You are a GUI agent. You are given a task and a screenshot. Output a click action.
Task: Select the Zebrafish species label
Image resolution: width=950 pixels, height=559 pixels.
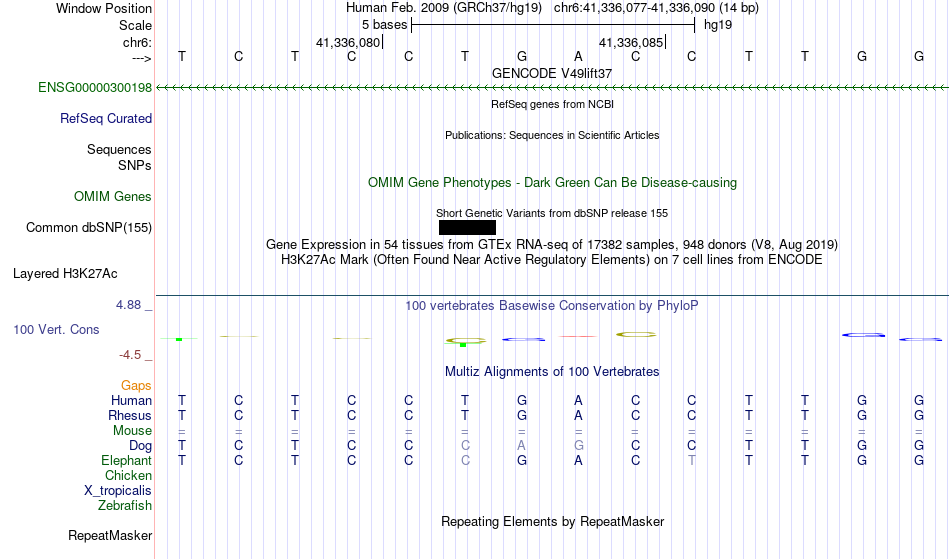[x=125, y=506]
